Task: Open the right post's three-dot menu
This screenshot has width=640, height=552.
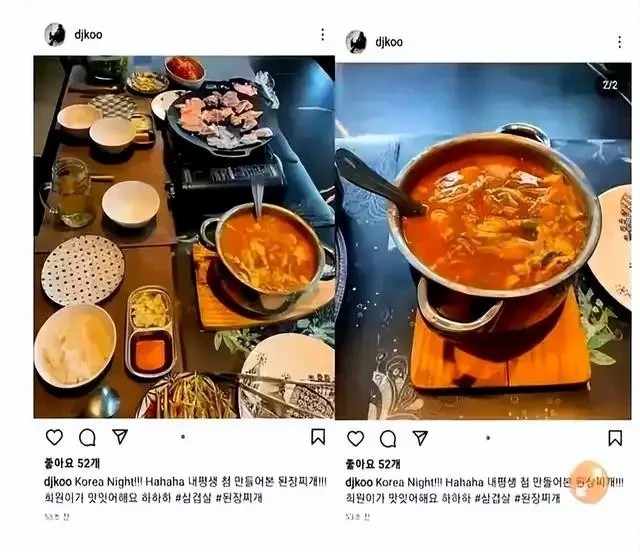Action: (x=620, y=42)
